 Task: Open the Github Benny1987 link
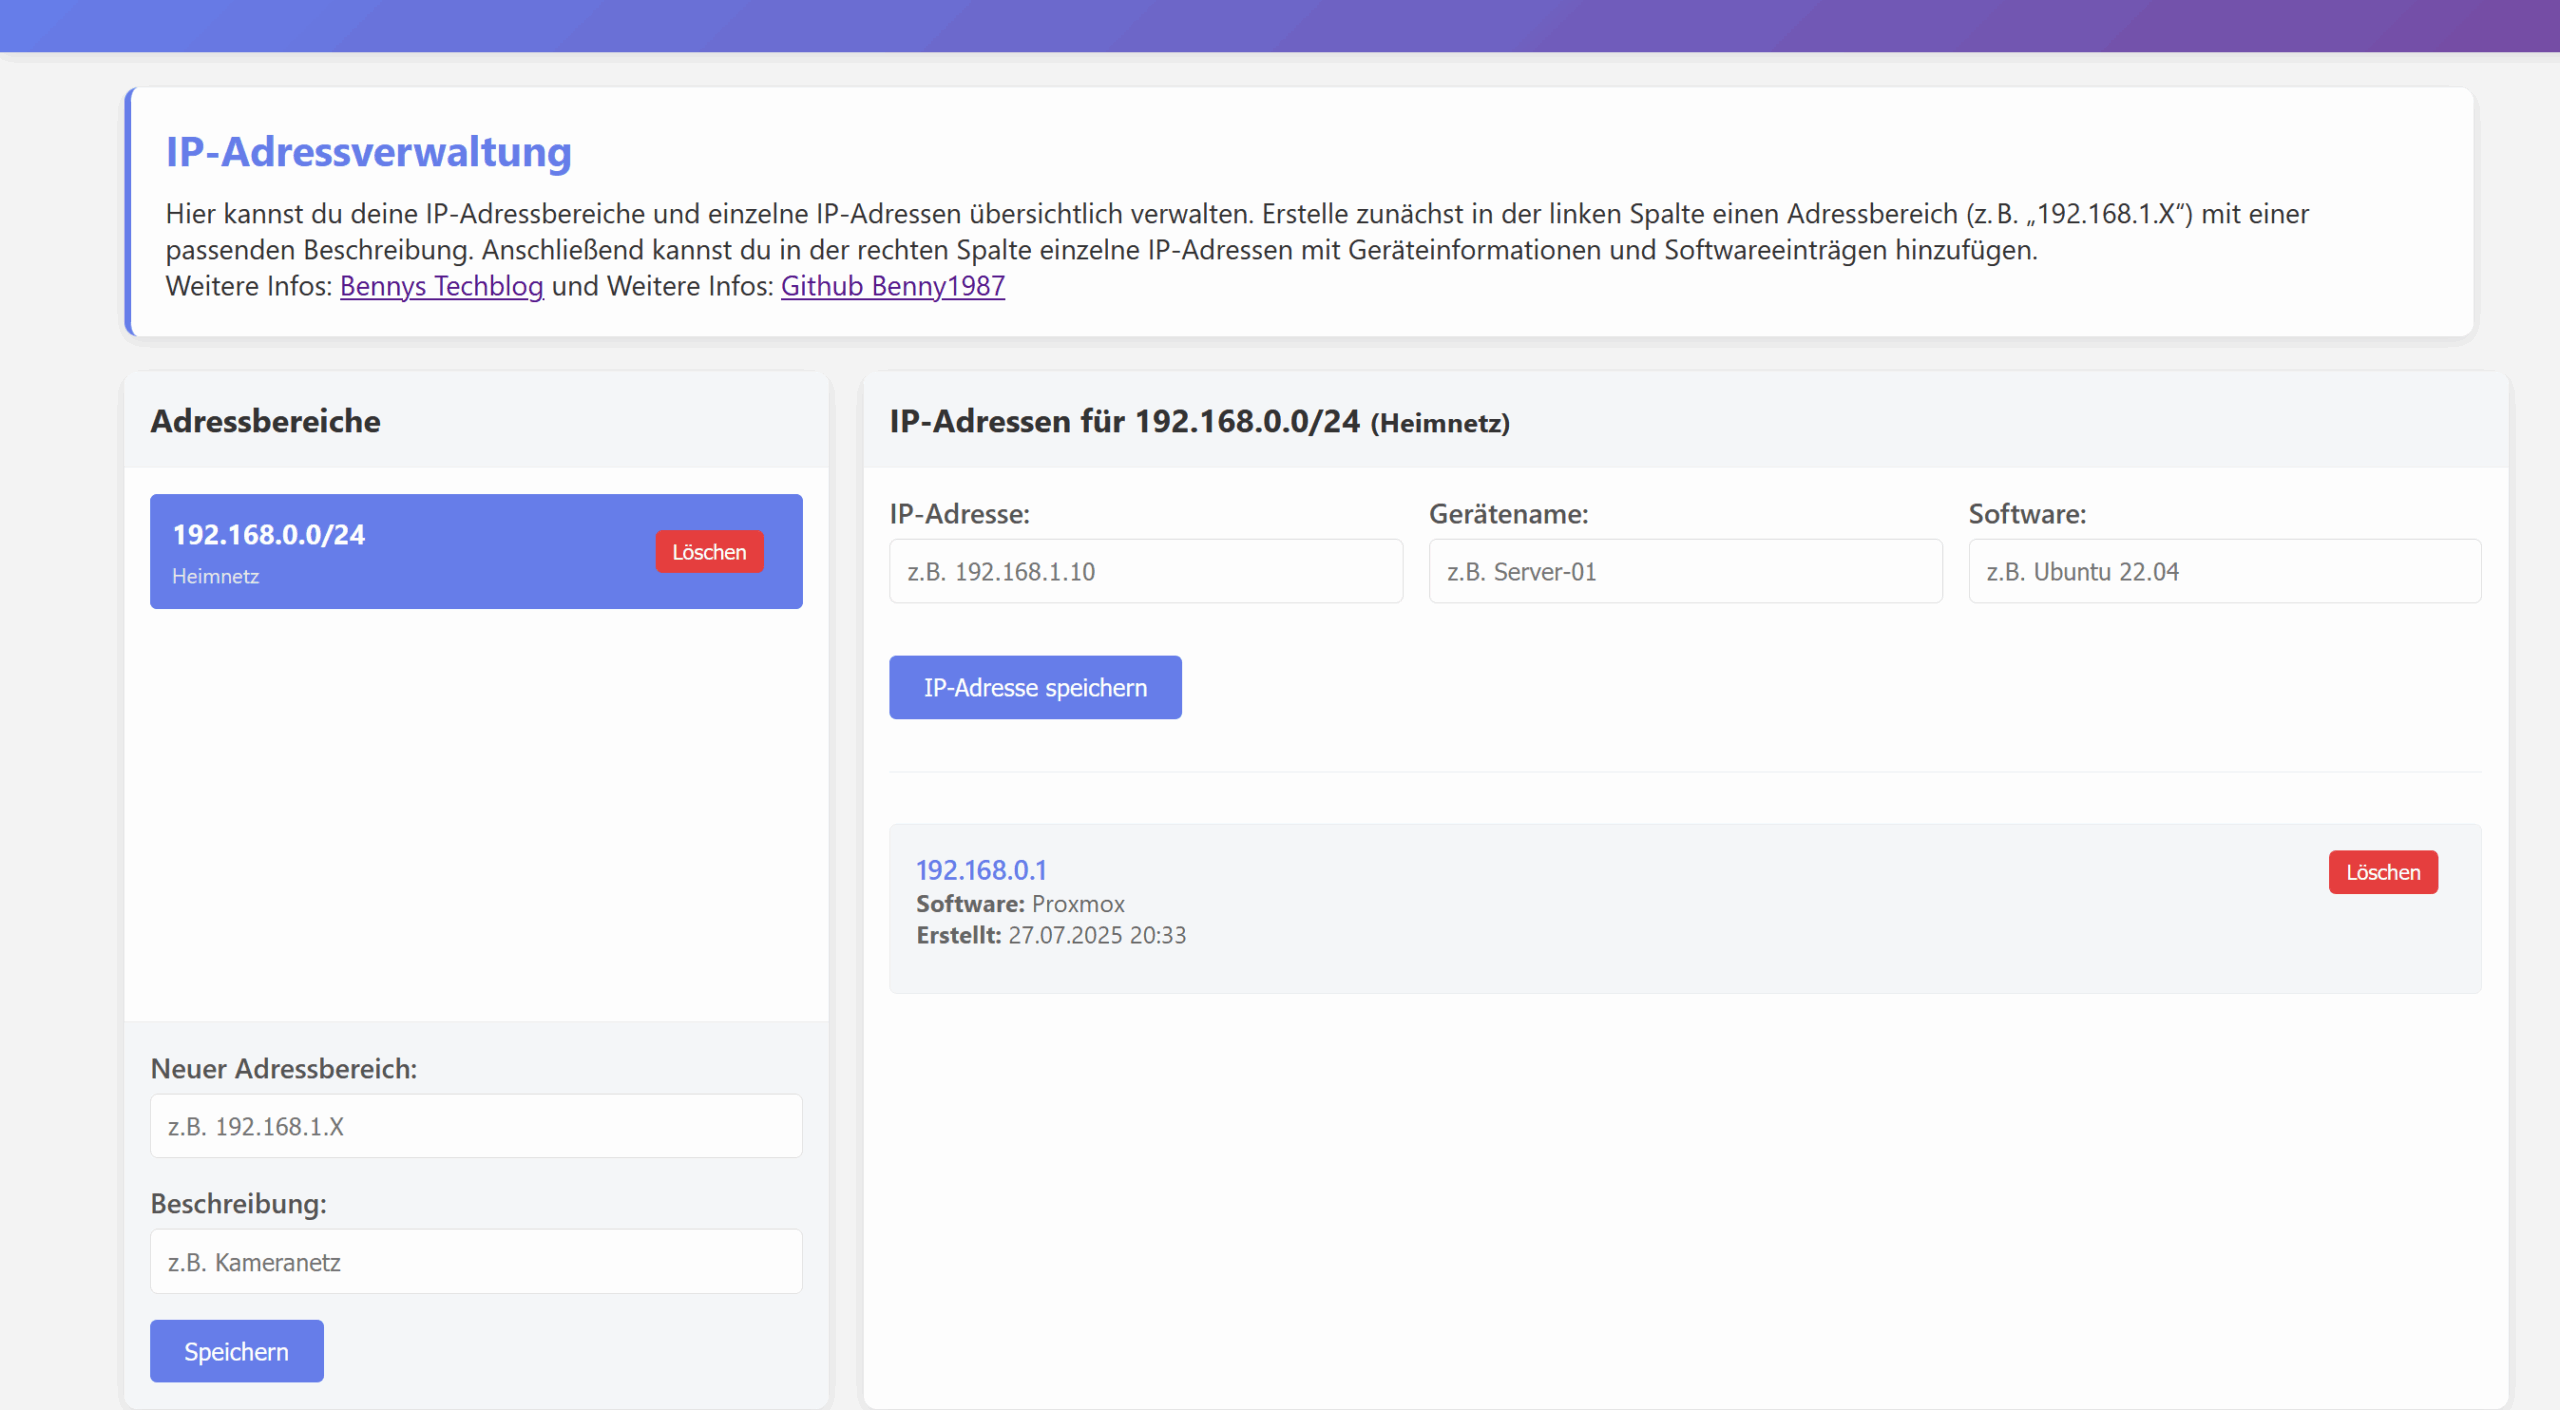point(892,287)
